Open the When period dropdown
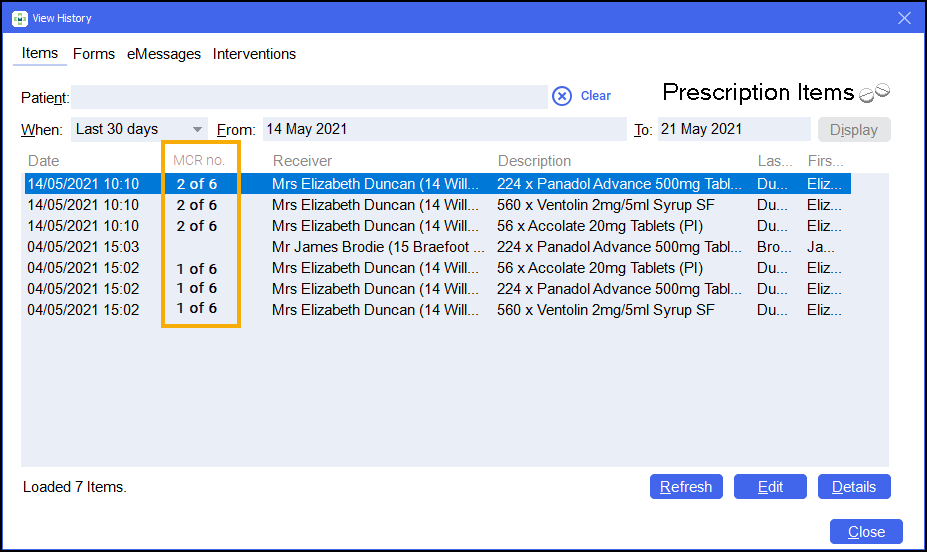Image resolution: width=927 pixels, height=552 pixels. 139,129
